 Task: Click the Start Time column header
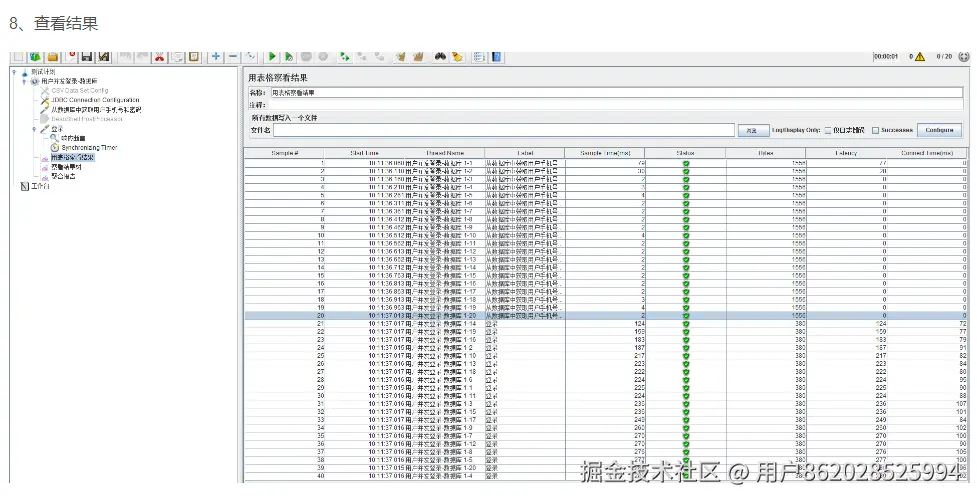pos(365,153)
